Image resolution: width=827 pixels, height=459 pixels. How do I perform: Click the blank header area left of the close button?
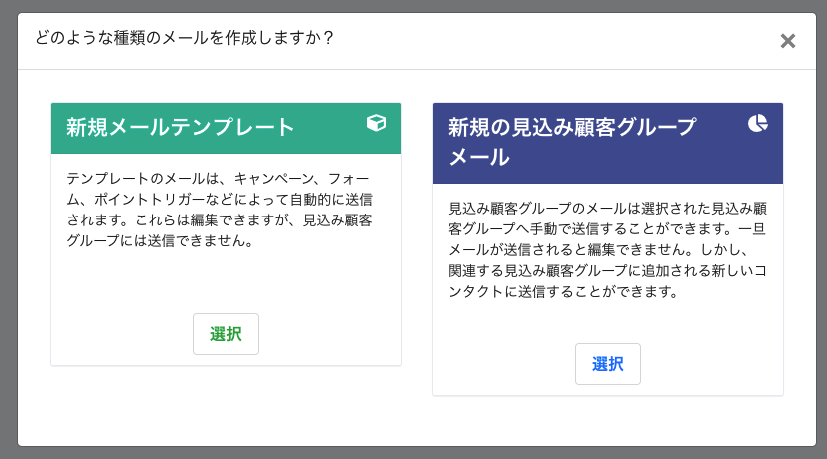pos(600,40)
